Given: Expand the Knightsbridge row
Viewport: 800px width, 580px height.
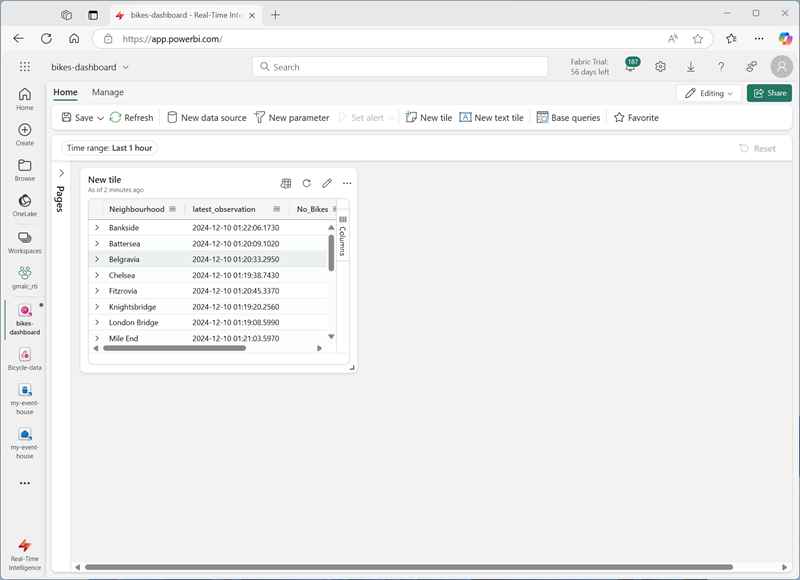Looking at the screenshot, I should pos(97,307).
